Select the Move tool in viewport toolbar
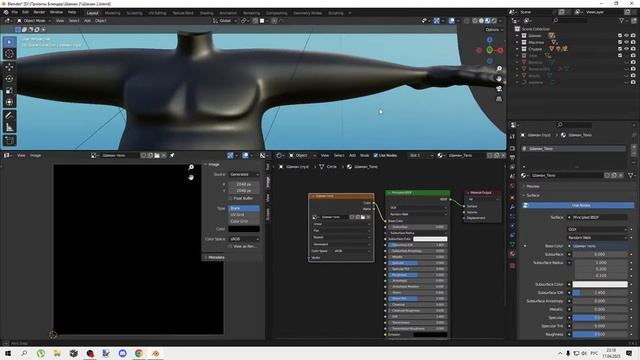 [10, 67]
